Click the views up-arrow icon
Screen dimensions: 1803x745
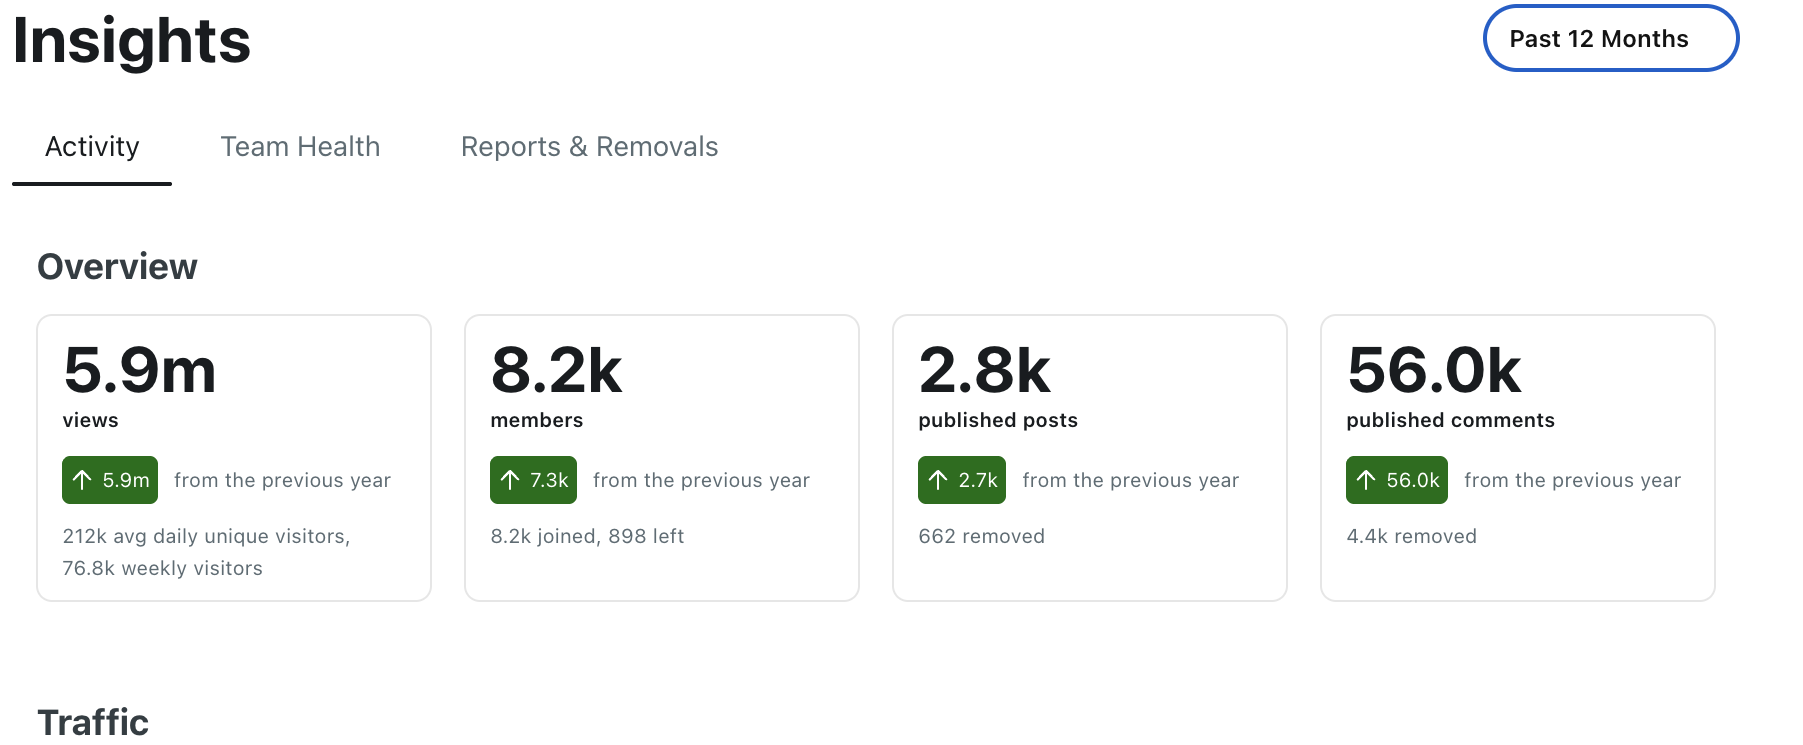[82, 480]
